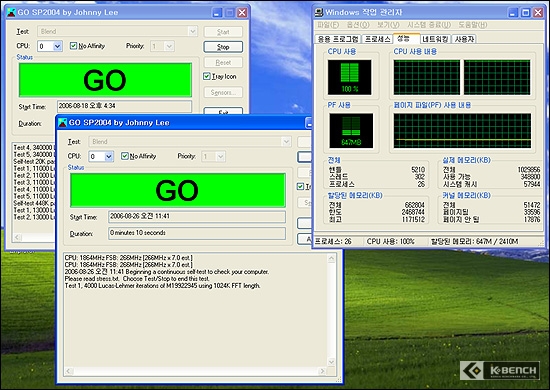Click Start Time field showing 2006-08-18
This screenshot has width=550, height=390.
pyautogui.click(x=125, y=106)
